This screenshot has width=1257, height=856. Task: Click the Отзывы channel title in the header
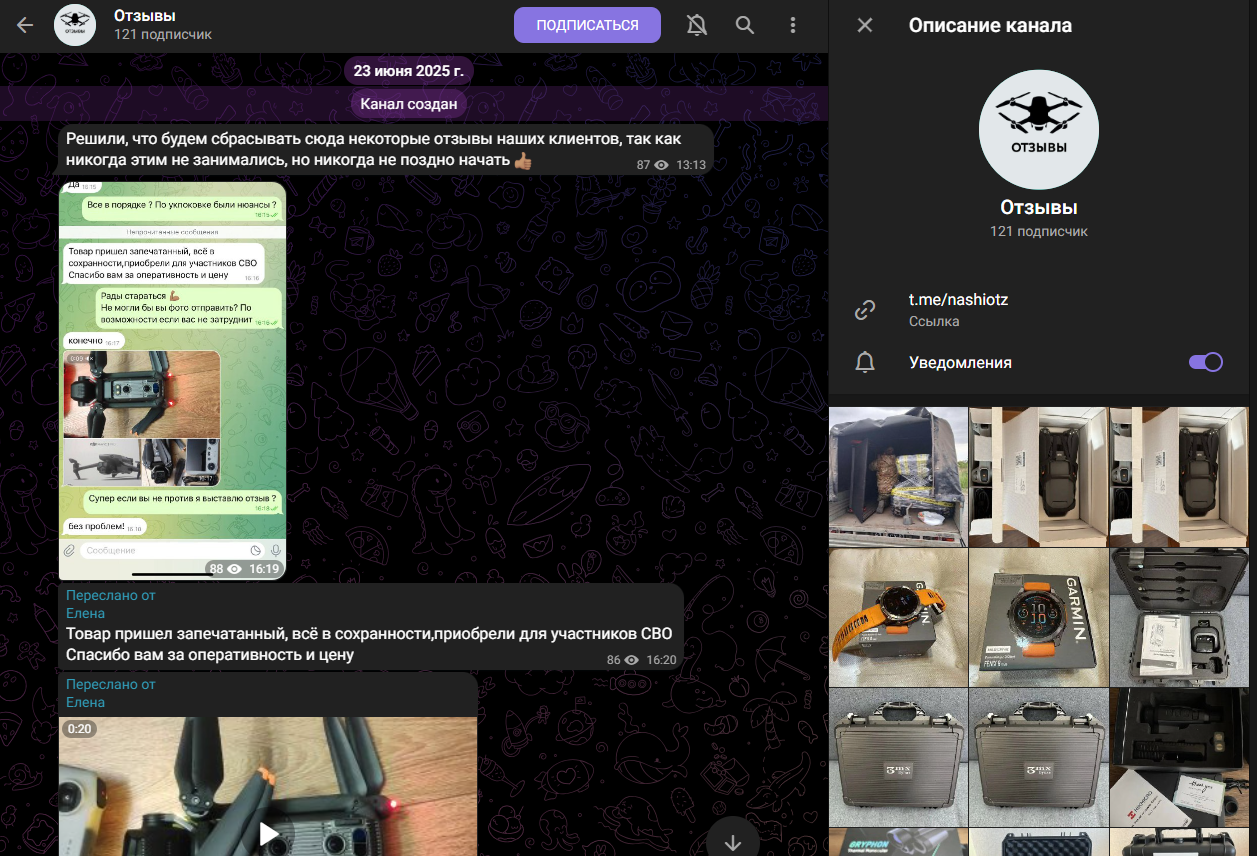147,15
